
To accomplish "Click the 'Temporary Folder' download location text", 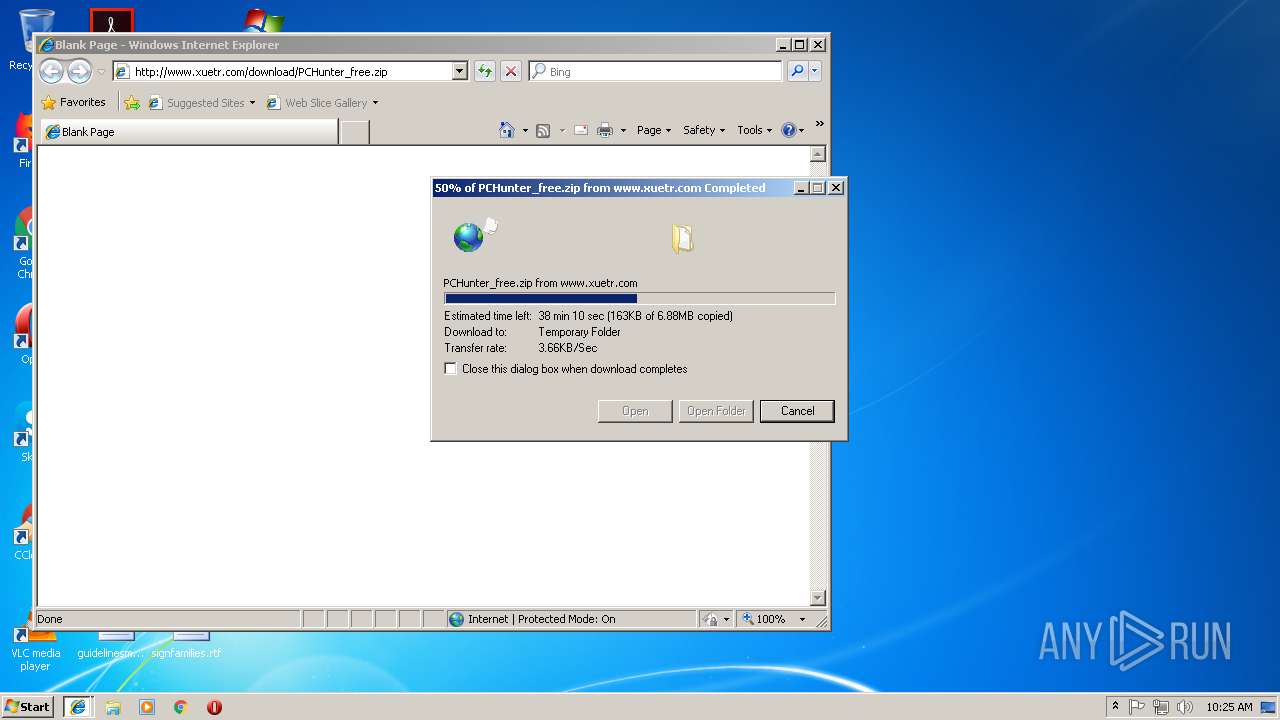I will pyautogui.click(x=579, y=332).
